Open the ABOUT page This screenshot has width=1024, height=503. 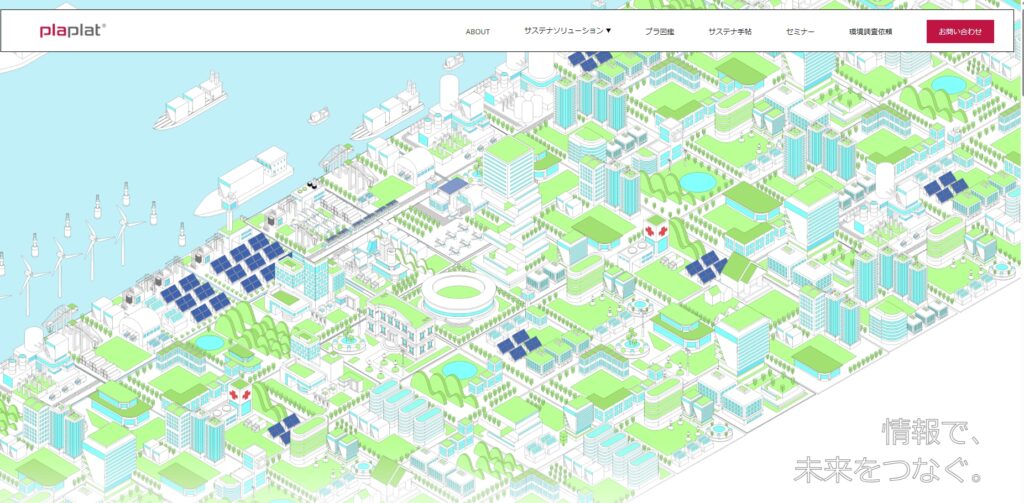click(x=477, y=31)
